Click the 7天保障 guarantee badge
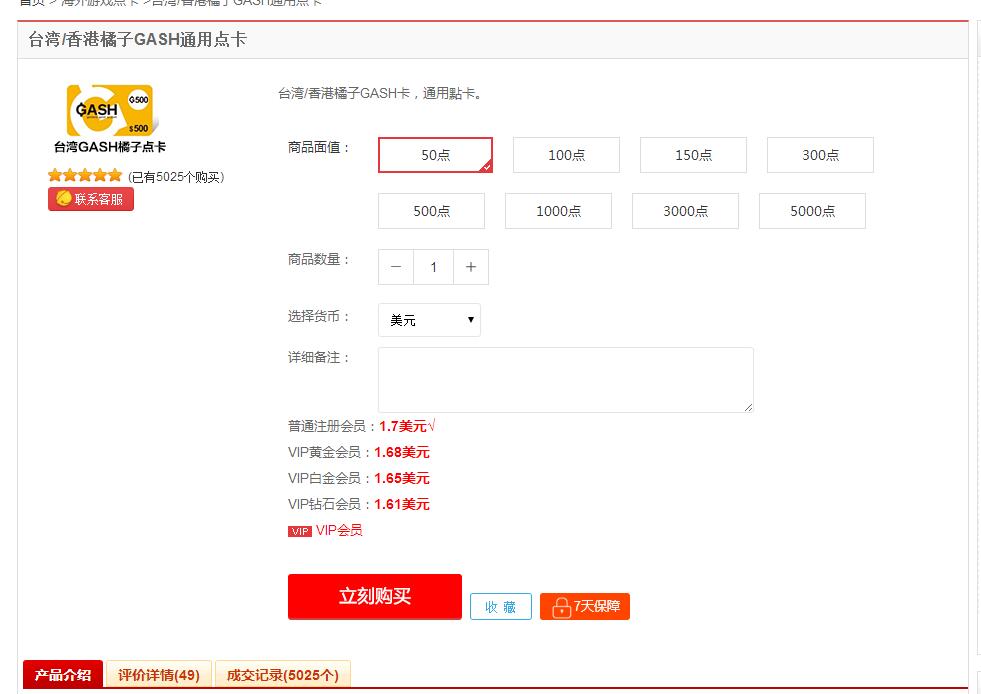The height and width of the screenshot is (694, 981). click(585, 606)
